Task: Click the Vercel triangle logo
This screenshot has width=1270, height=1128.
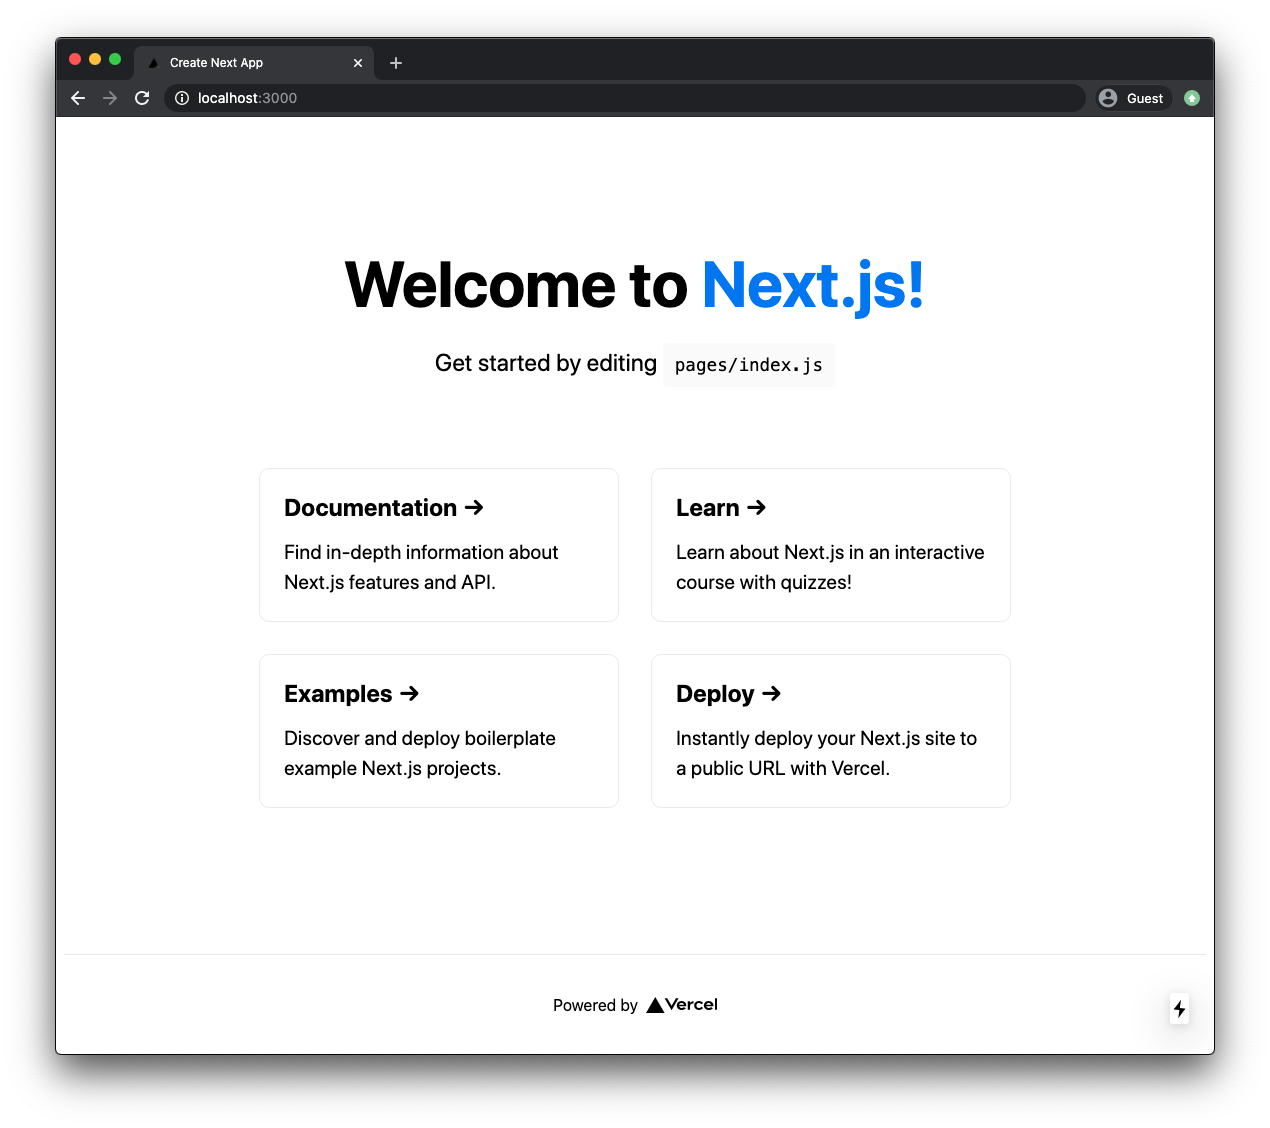Action: 656,1005
